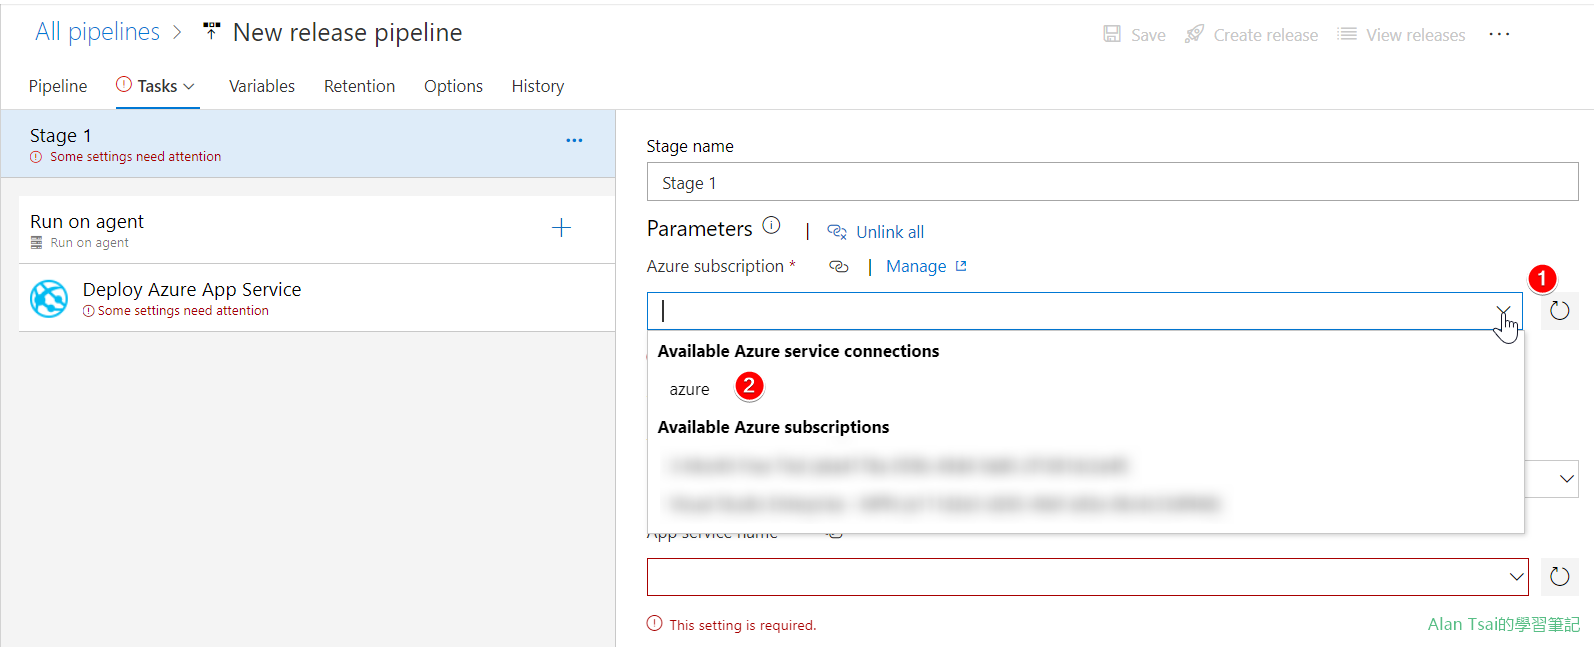
Task: Click the Save disk icon
Action: pyautogui.click(x=1112, y=34)
